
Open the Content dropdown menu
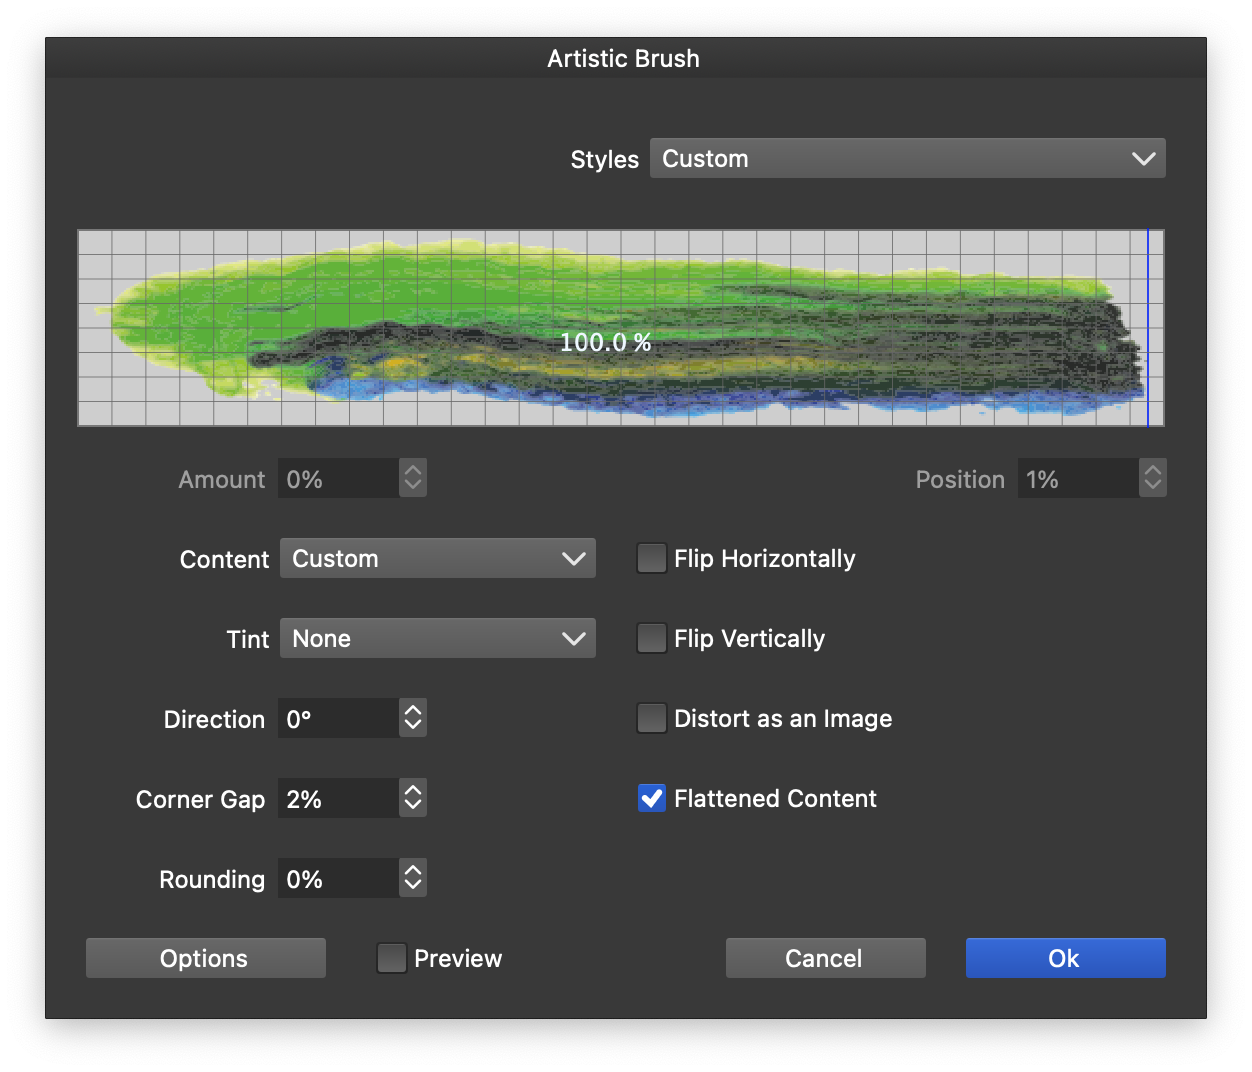pos(437,559)
